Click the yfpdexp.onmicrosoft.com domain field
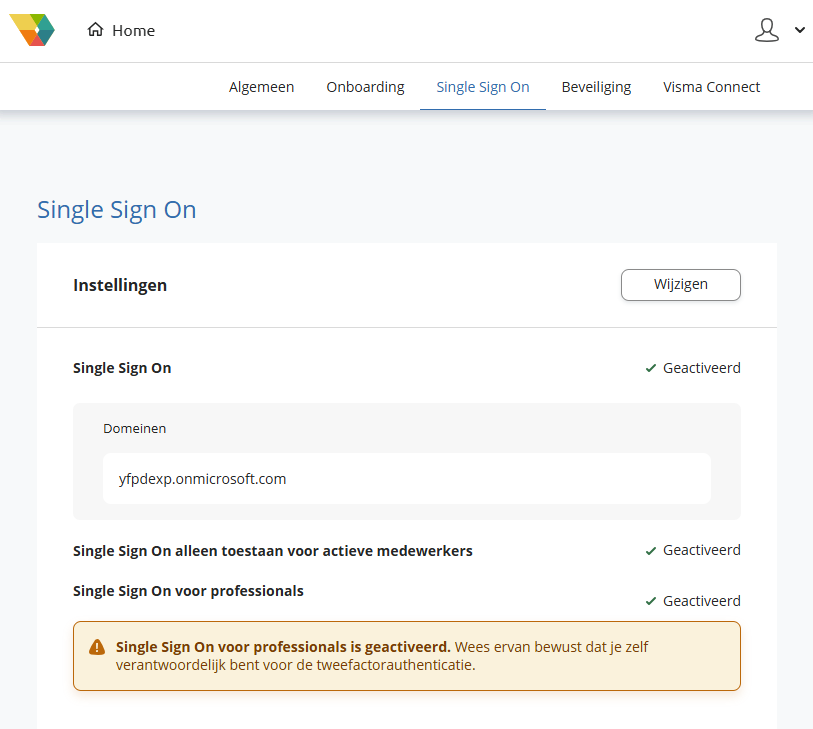 coord(407,478)
